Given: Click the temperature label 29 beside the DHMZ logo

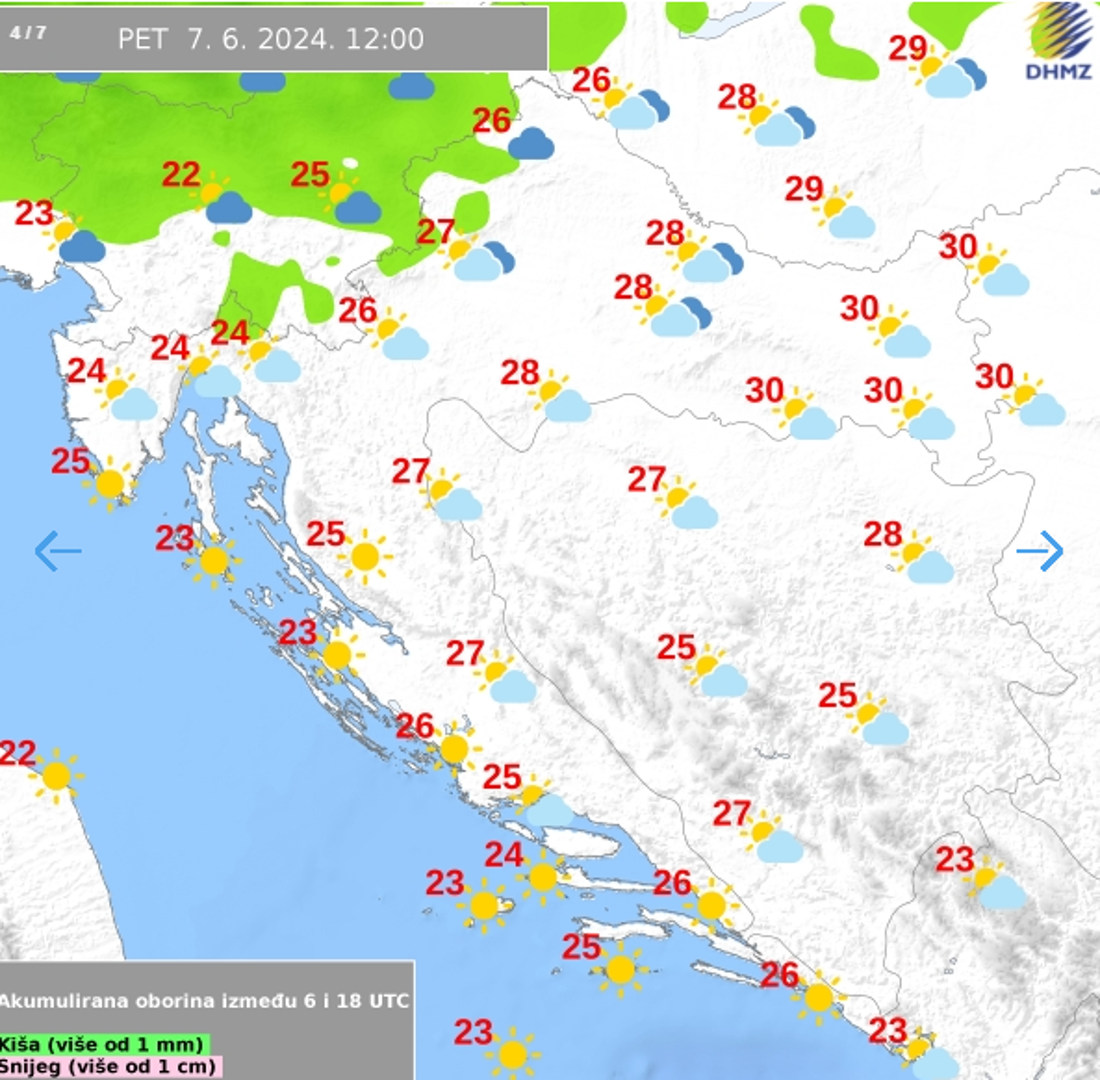Looking at the screenshot, I should (908, 48).
